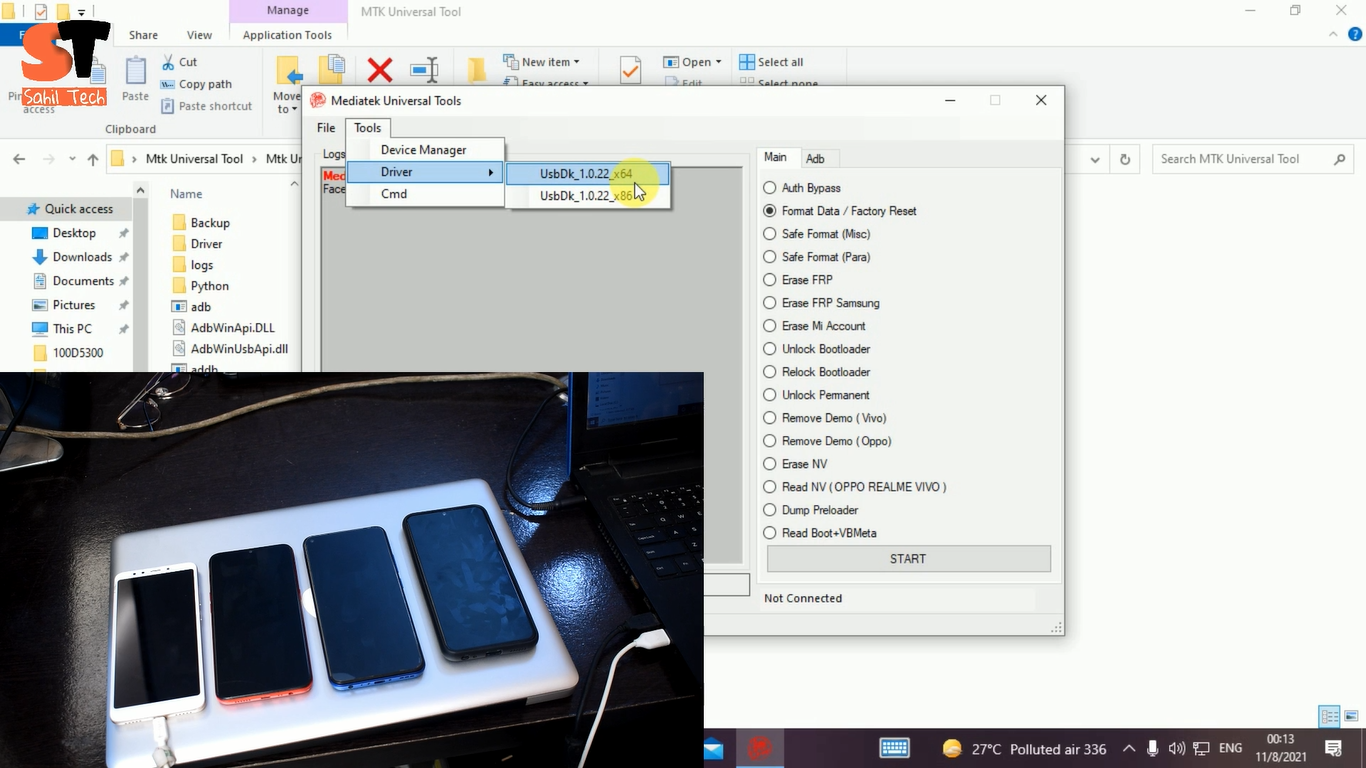This screenshot has width=1366, height=768.
Task: Open the Share ribbon tab in Explorer
Action: [143, 35]
